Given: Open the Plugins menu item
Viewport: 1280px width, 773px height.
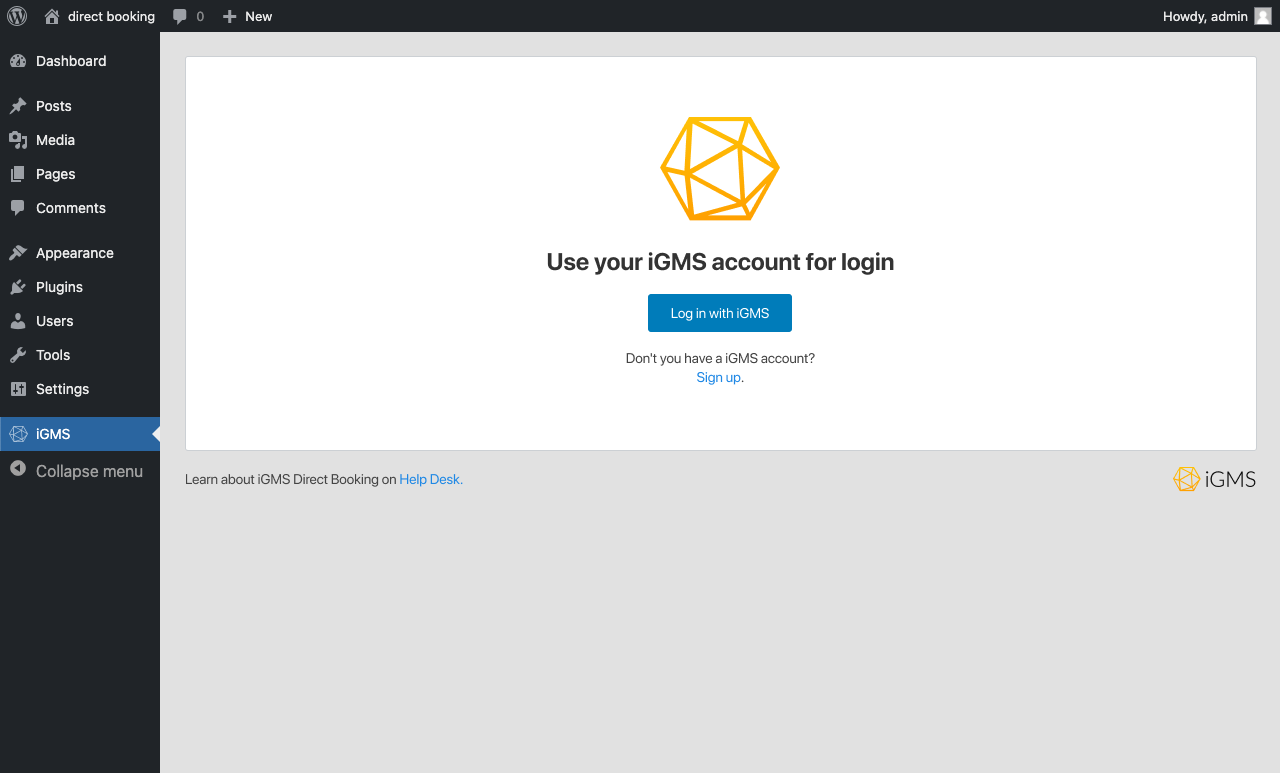Looking at the screenshot, I should (x=80, y=287).
